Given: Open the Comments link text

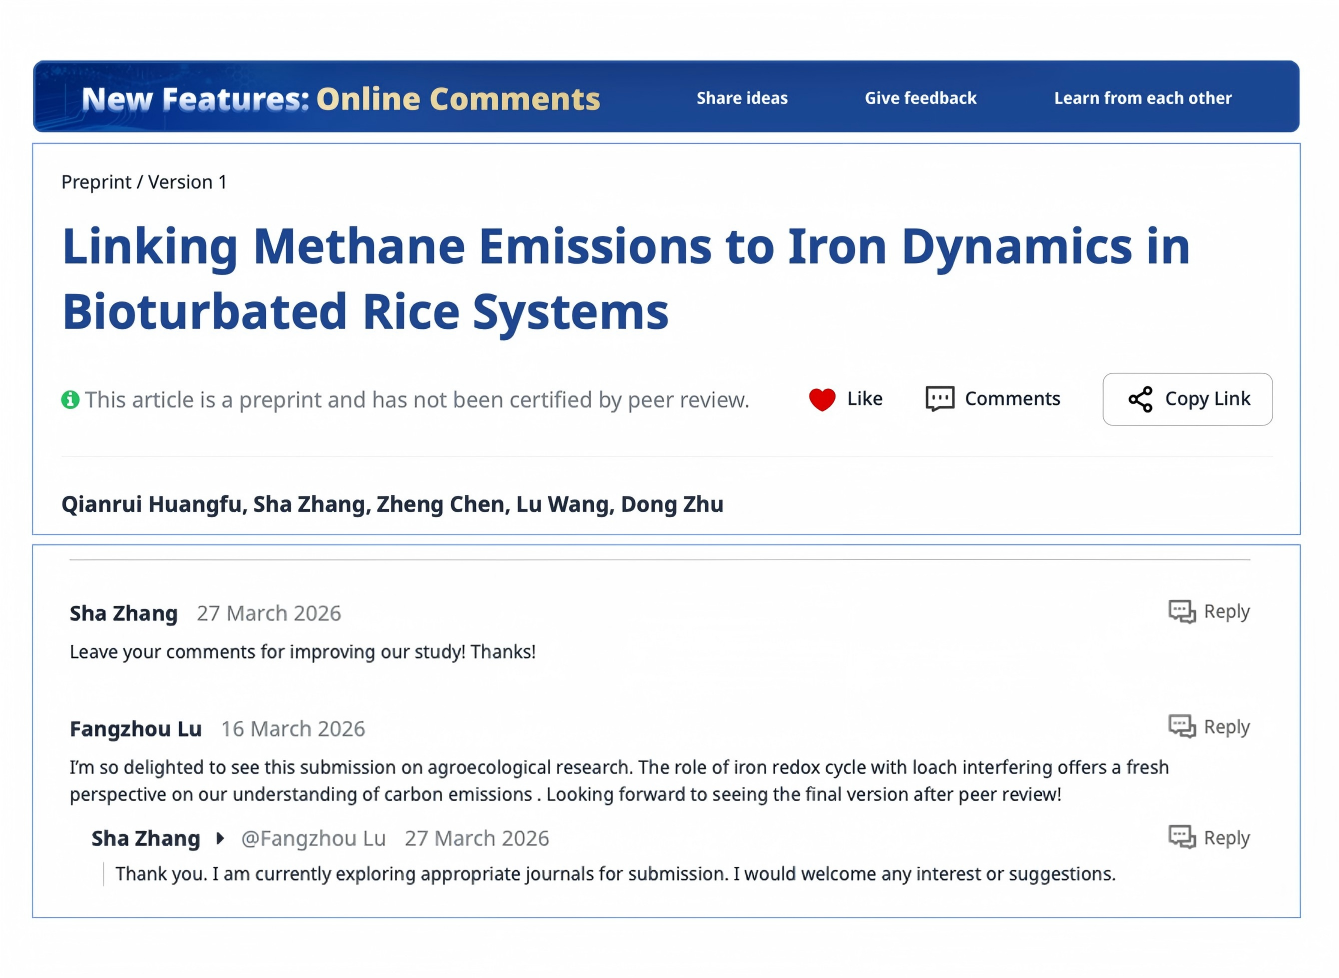Looking at the screenshot, I should click(1012, 399).
